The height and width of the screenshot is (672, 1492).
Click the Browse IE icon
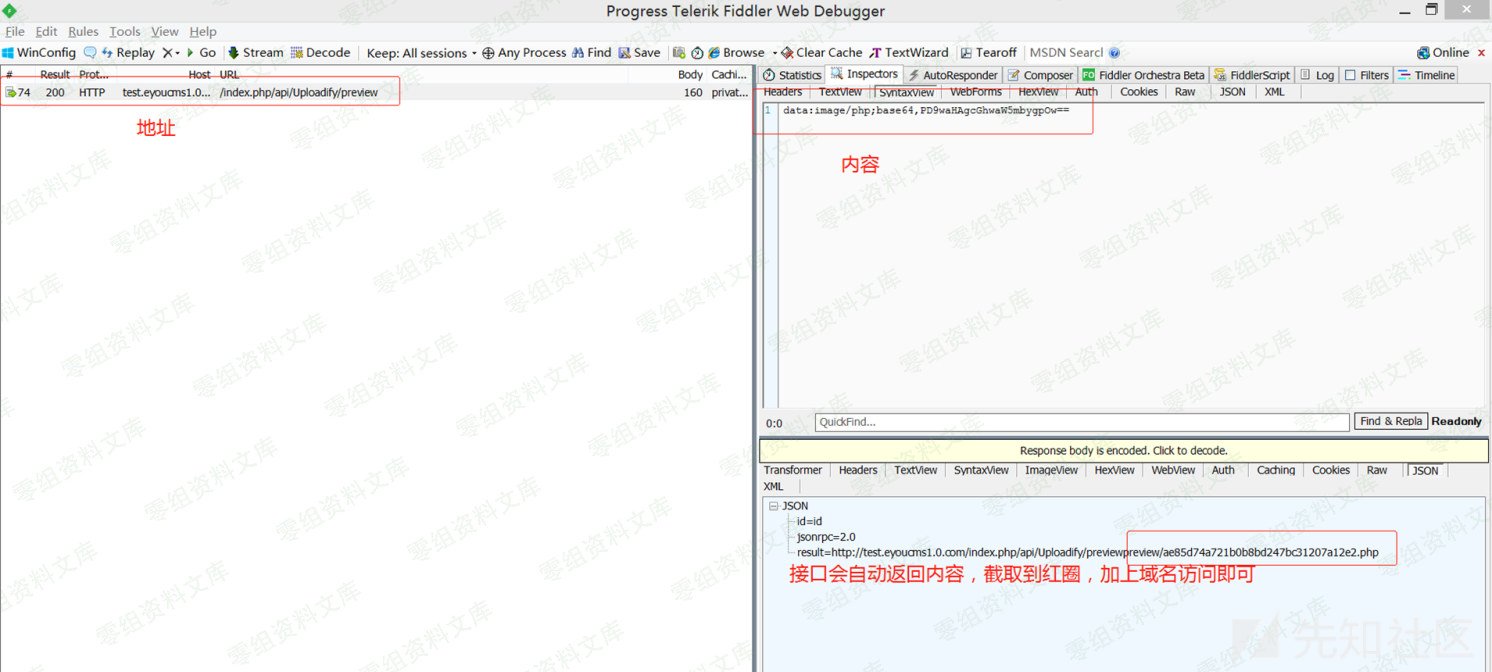pyautogui.click(x=714, y=53)
